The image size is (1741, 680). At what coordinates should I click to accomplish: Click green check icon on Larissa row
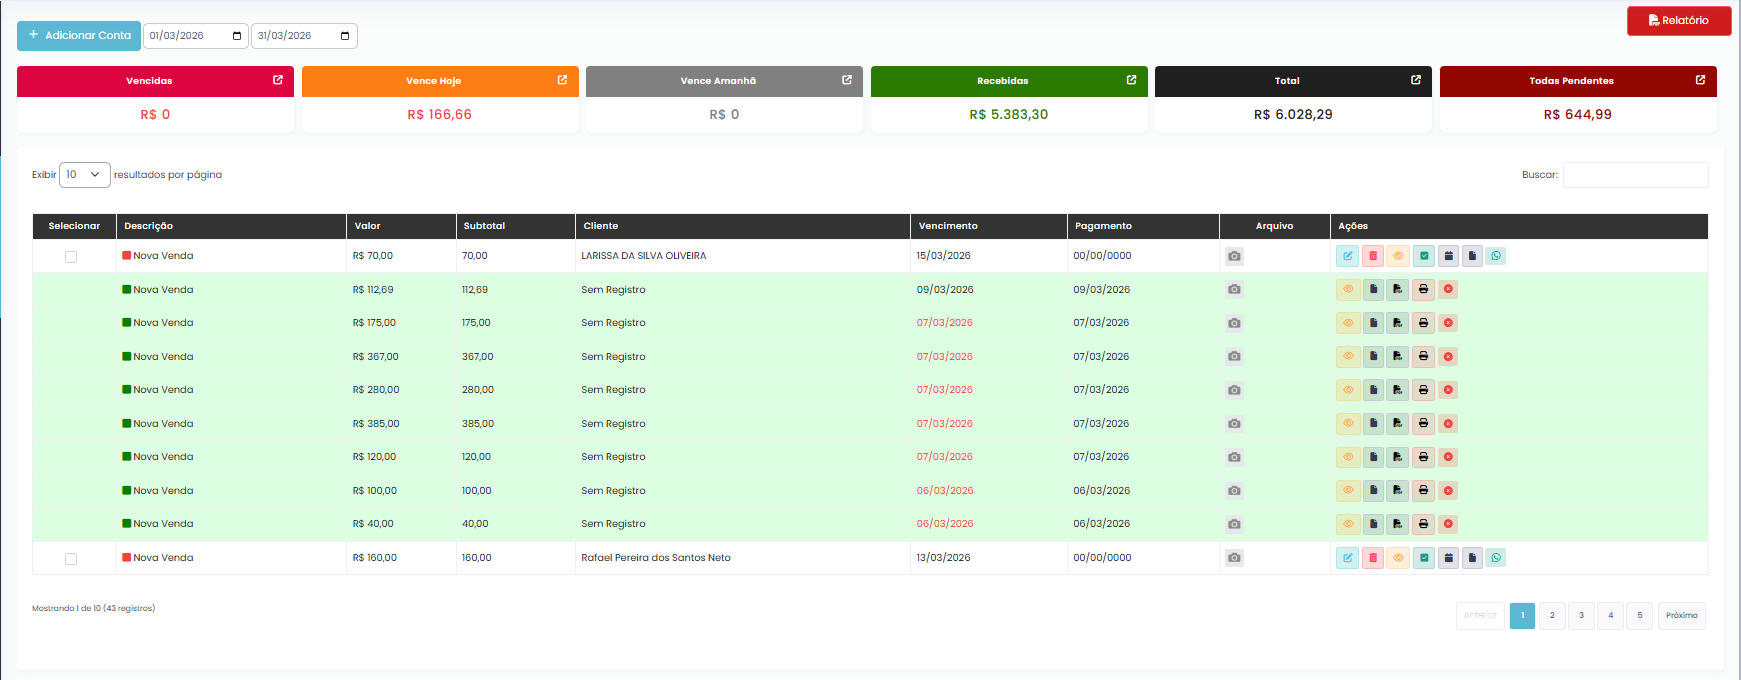click(1423, 256)
